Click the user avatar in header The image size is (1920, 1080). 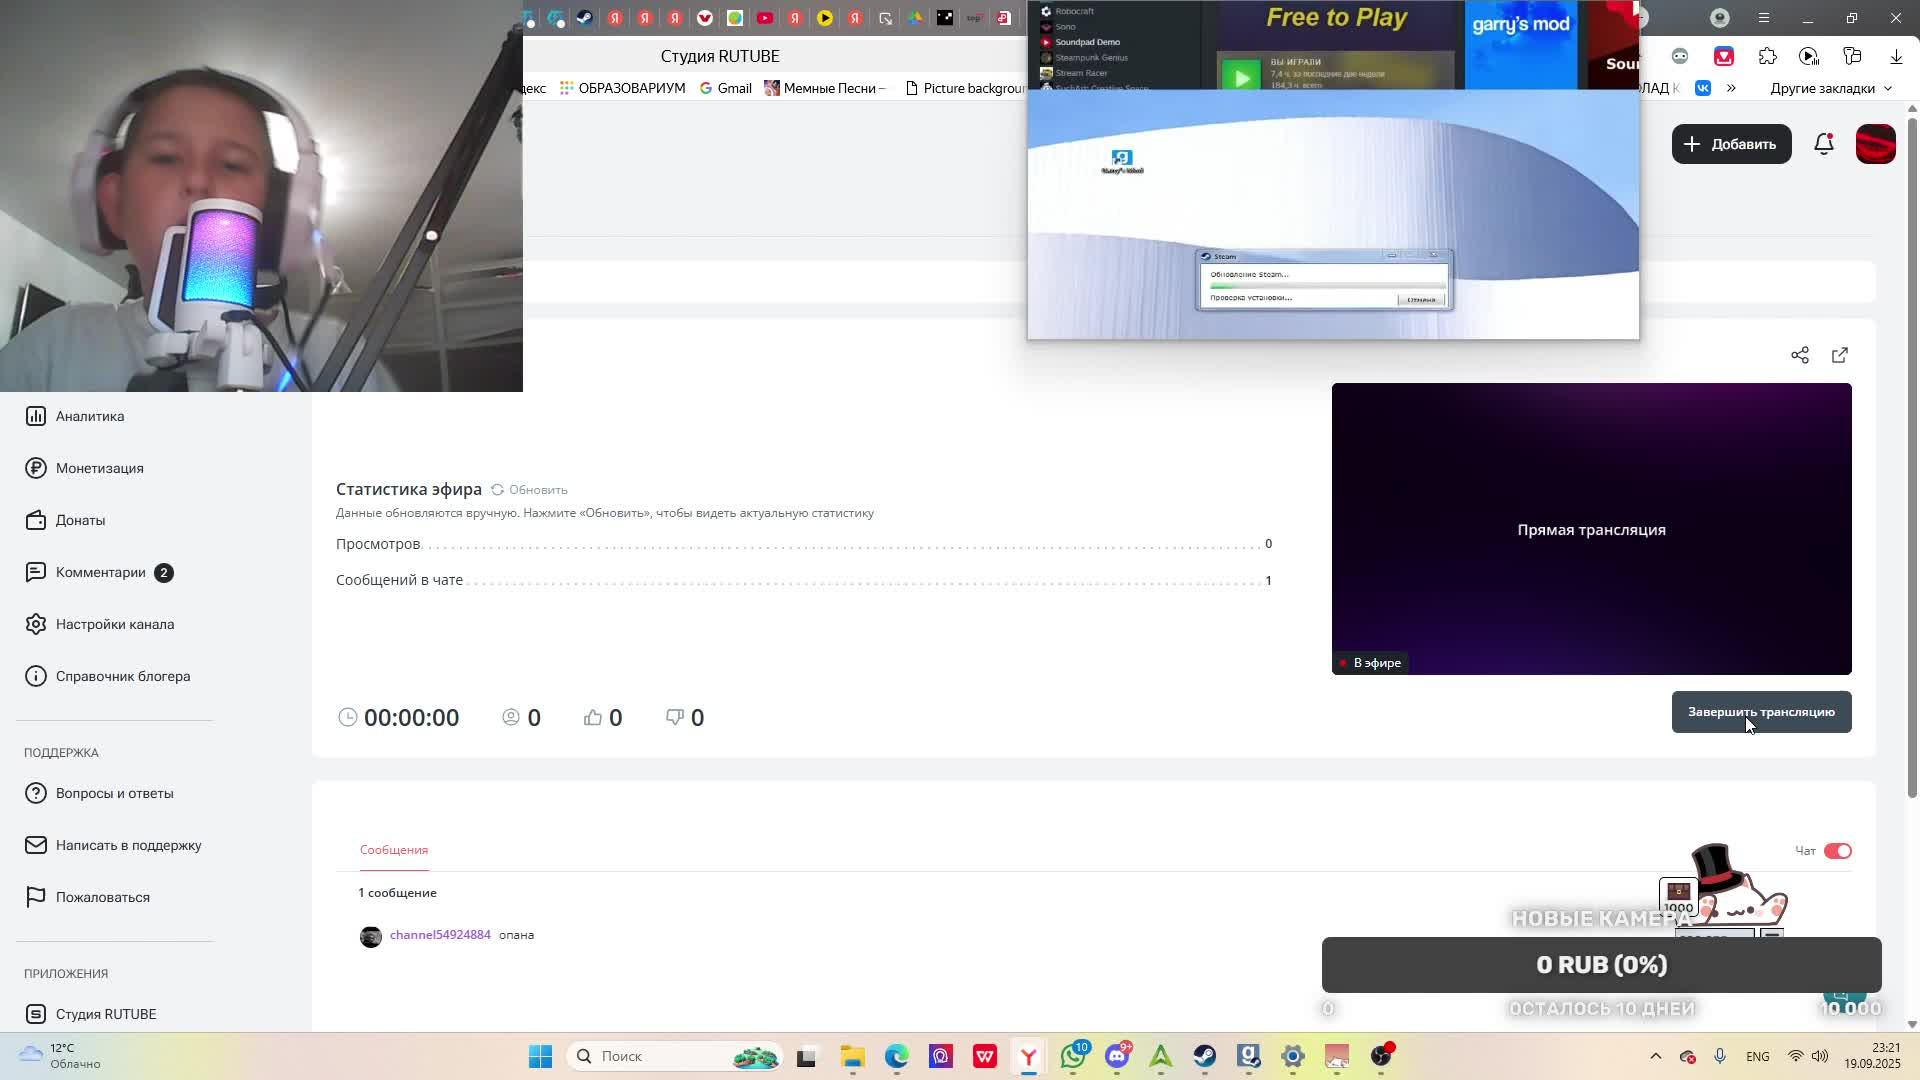click(x=1875, y=144)
